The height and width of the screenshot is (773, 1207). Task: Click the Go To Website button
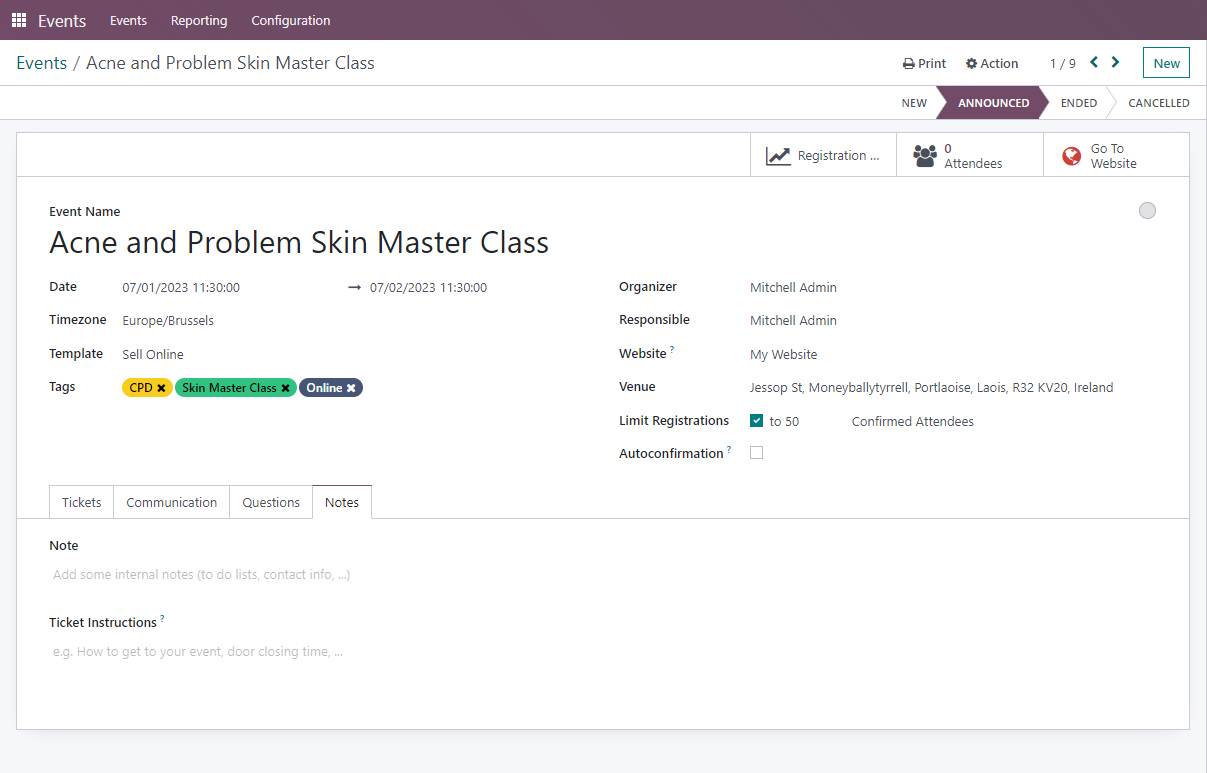(x=1116, y=156)
